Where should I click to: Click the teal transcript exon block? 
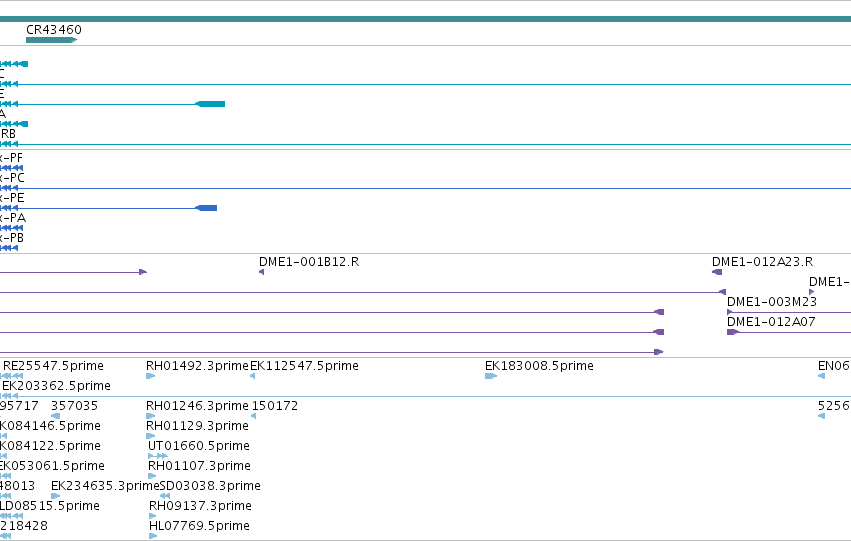210,104
